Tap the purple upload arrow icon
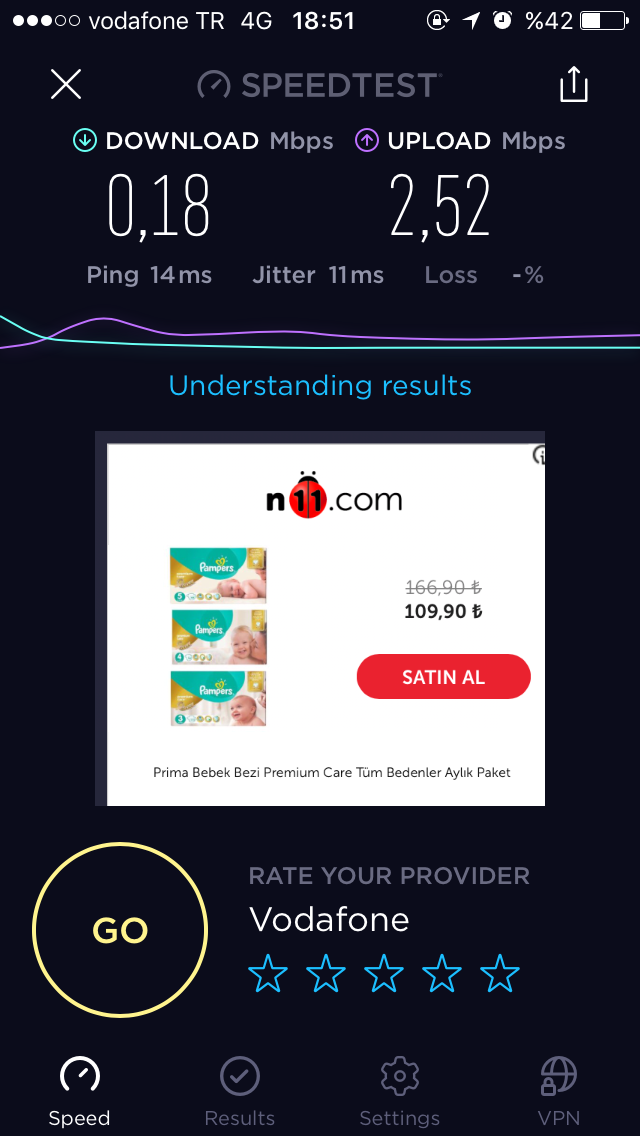This screenshot has height=1136, width=640. (x=367, y=141)
